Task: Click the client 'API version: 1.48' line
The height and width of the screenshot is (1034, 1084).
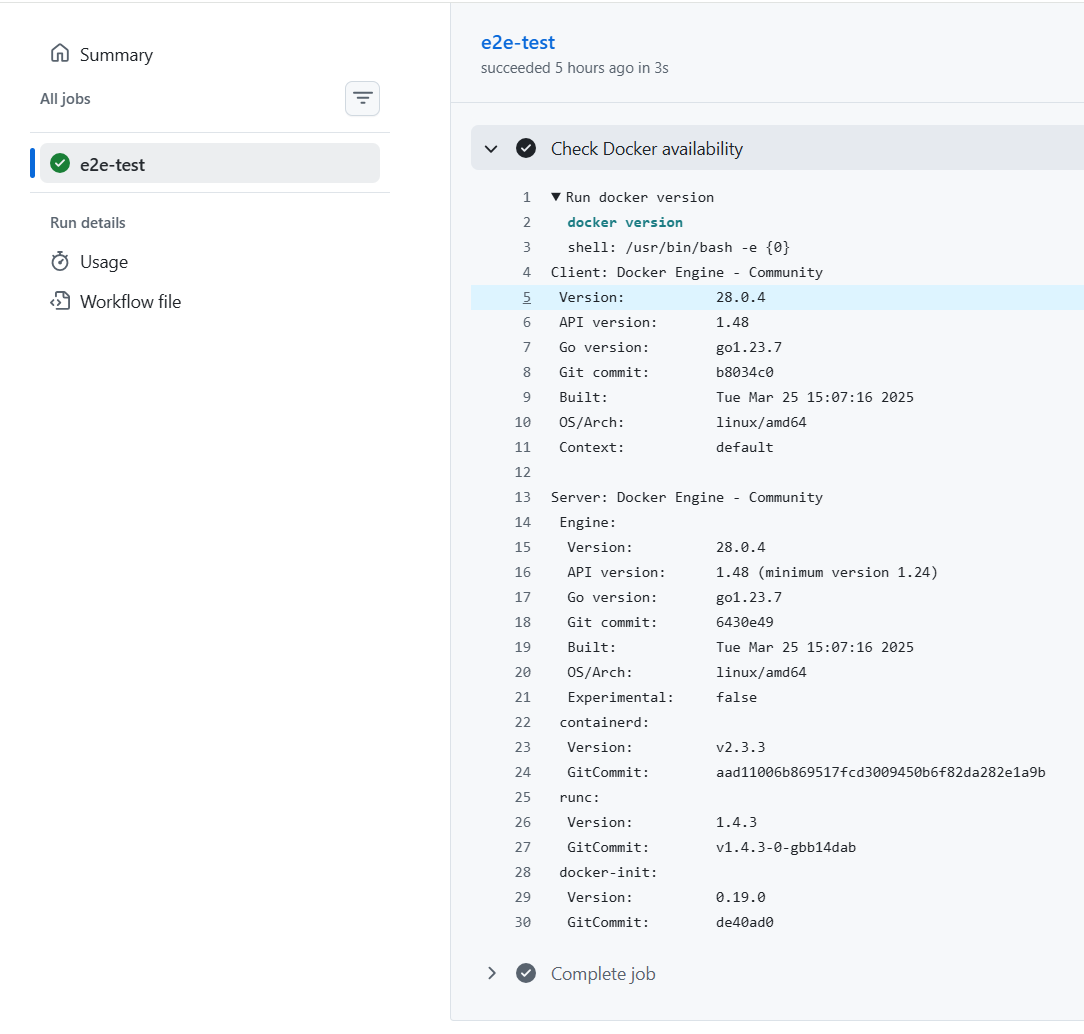Action: coord(654,322)
